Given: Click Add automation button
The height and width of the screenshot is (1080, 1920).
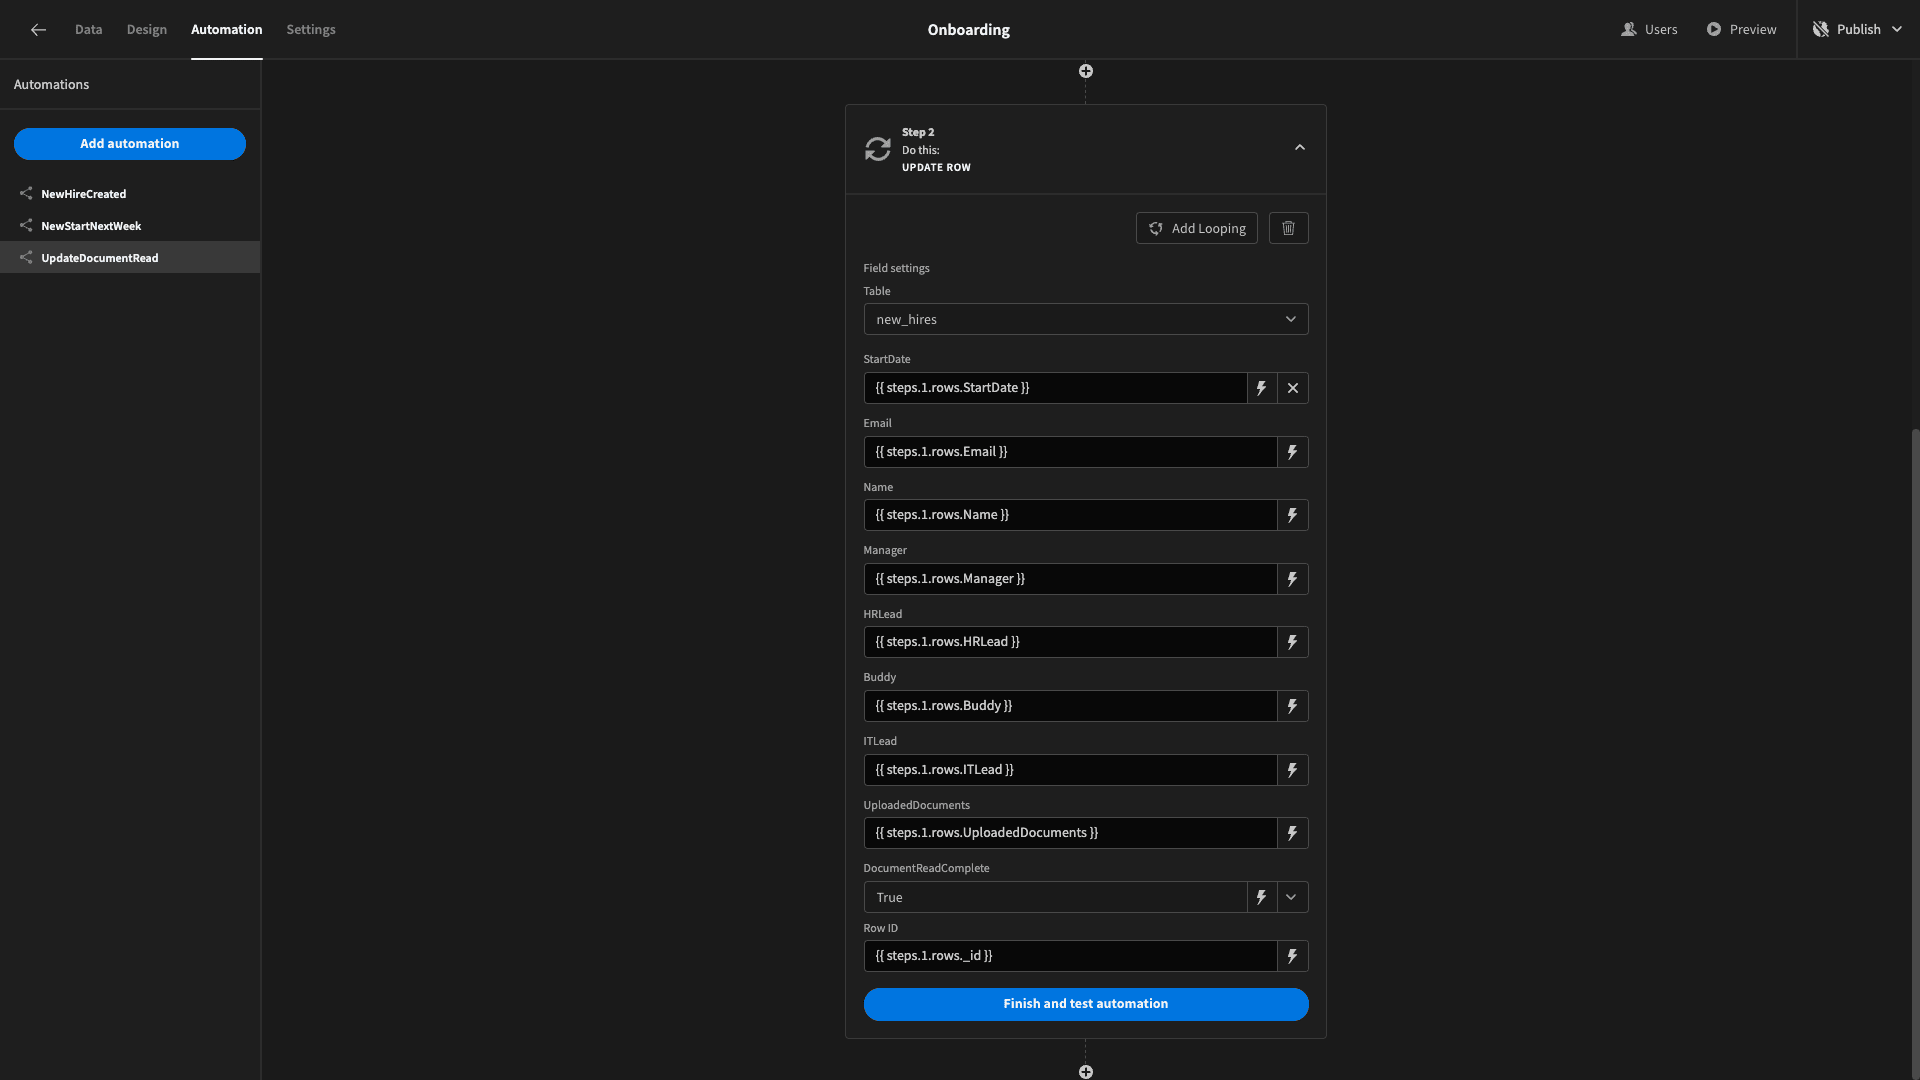Looking at the screenshot, I should [130, 144].
